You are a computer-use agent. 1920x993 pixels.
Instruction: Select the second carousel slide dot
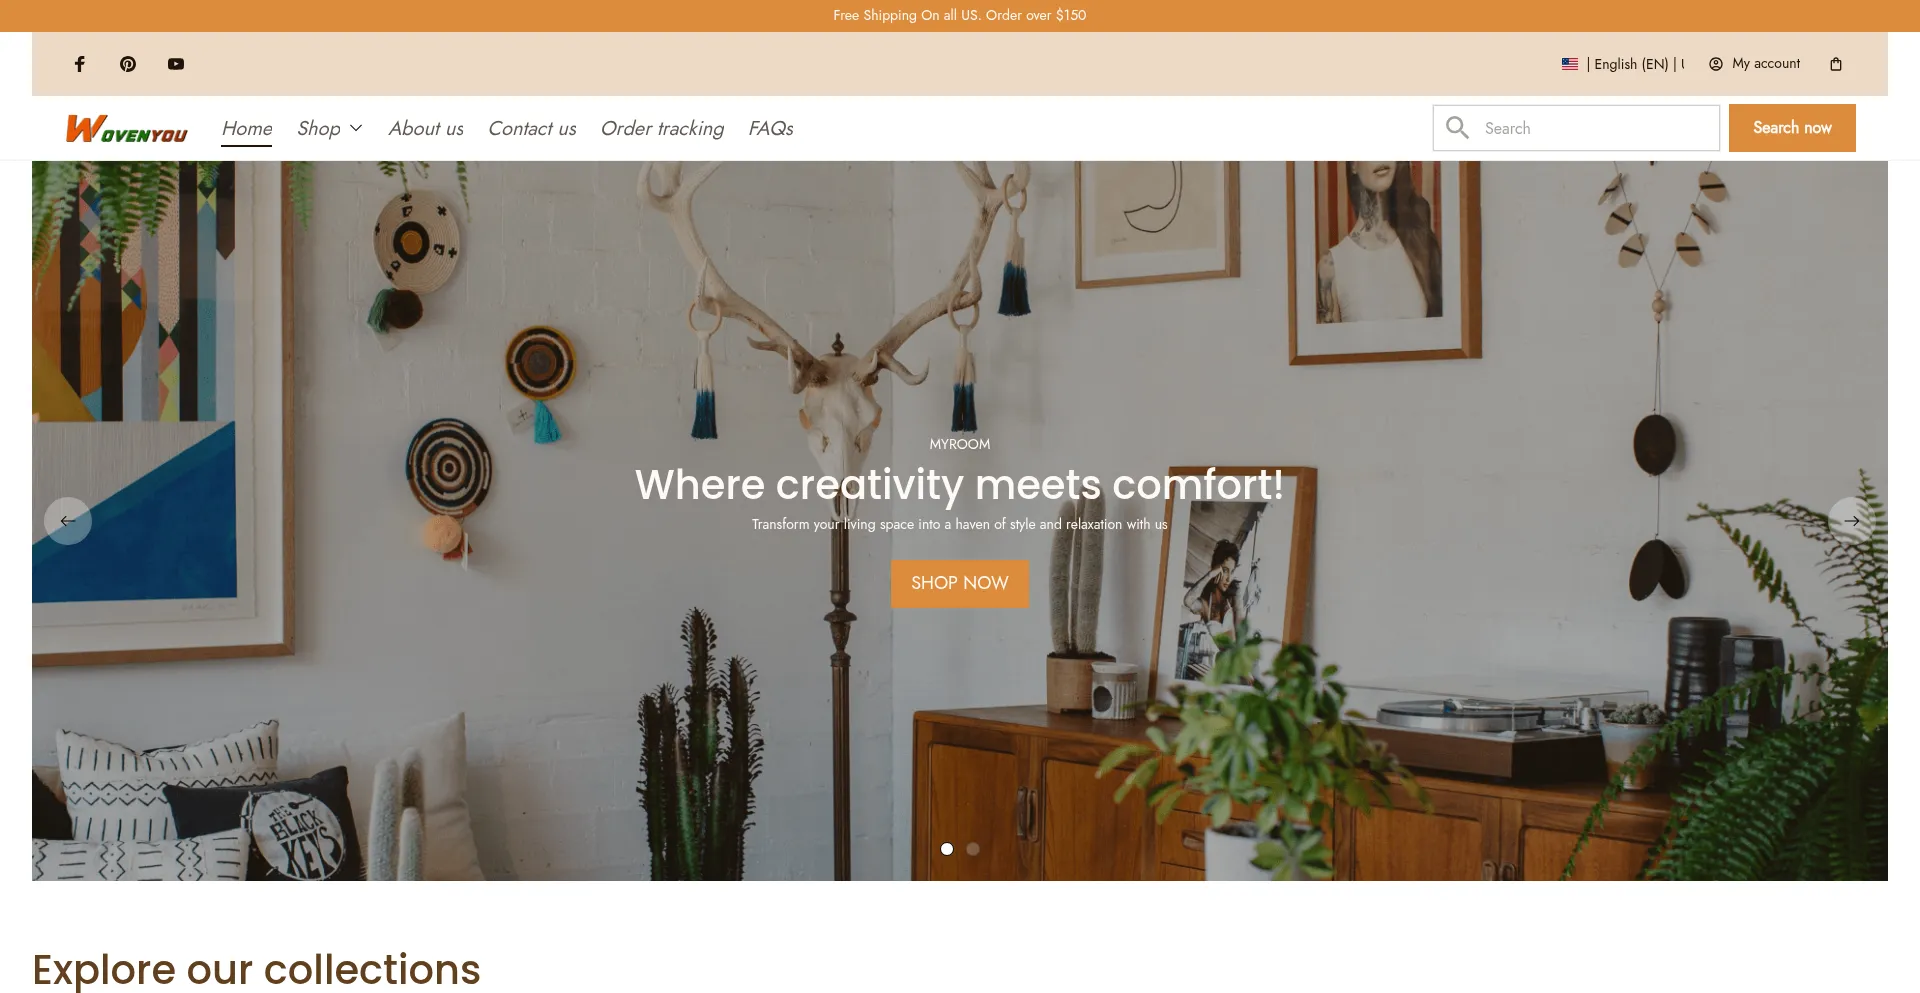click(x=973, y=849)
